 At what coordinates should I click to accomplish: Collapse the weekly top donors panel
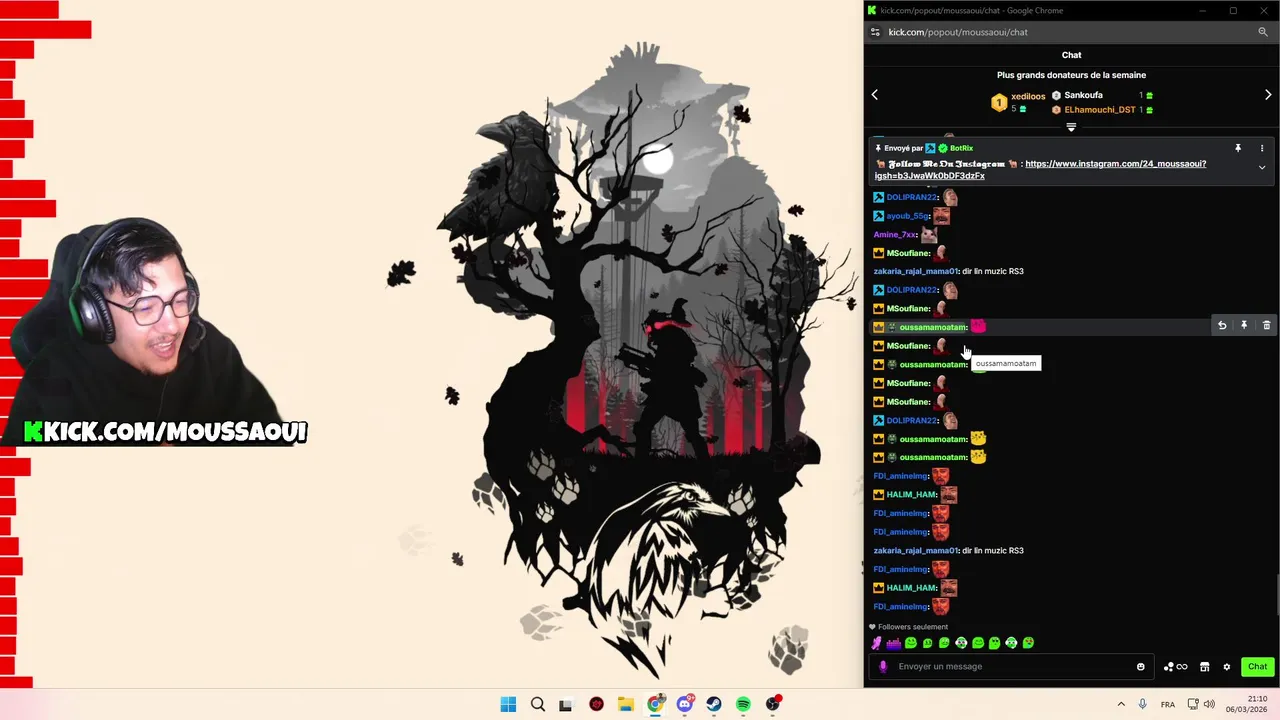point(1071,127)
